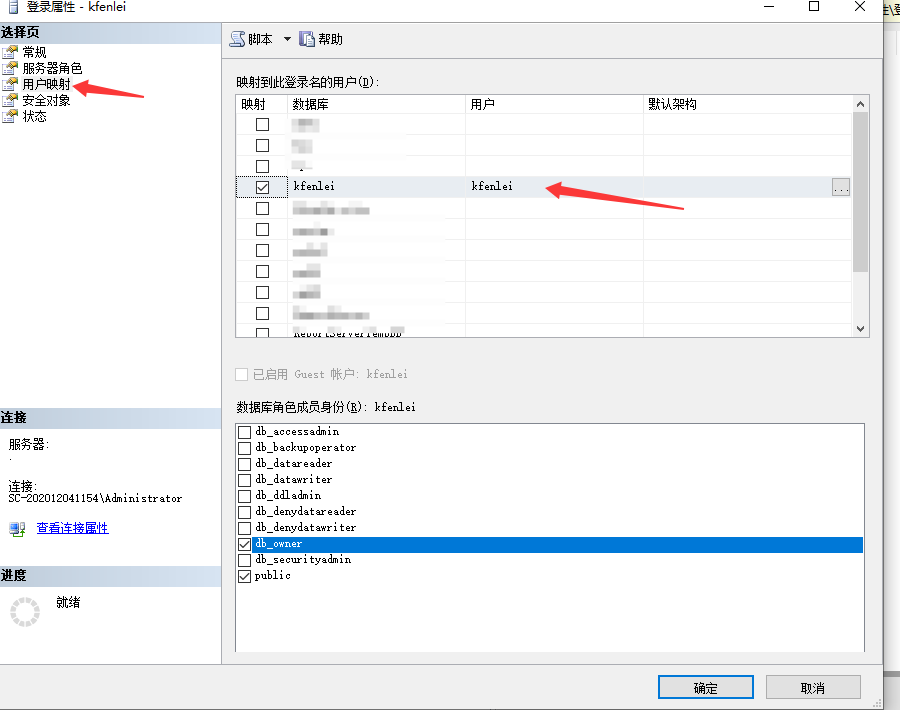Screen dimensions: 900x710
Task: Click the 用户 column header
Action: point(554,104)
